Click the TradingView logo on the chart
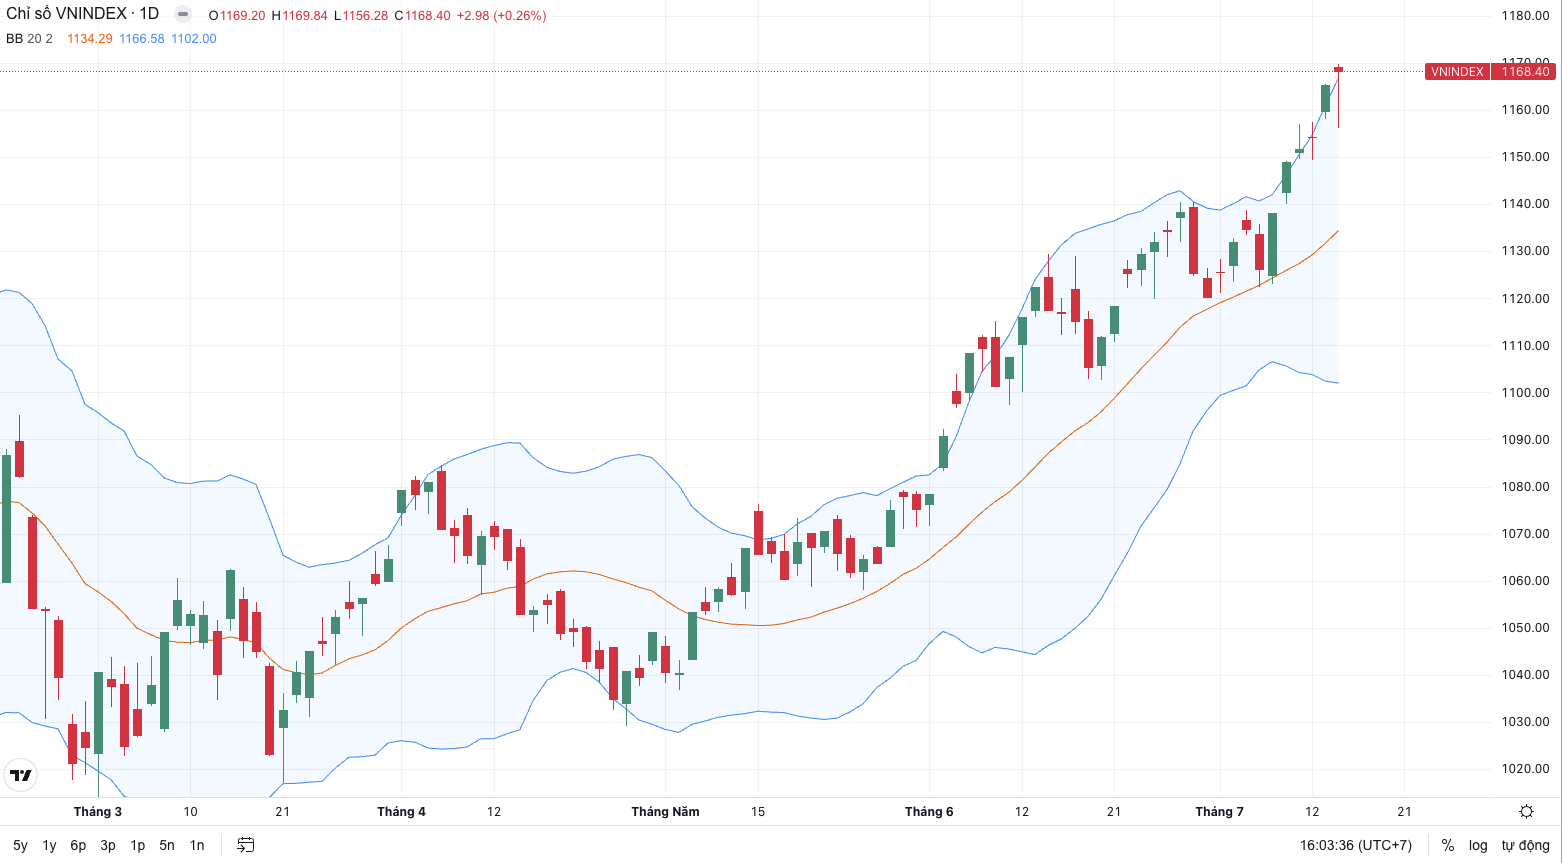Screen dimensions: 1562x863 [20, 775]
